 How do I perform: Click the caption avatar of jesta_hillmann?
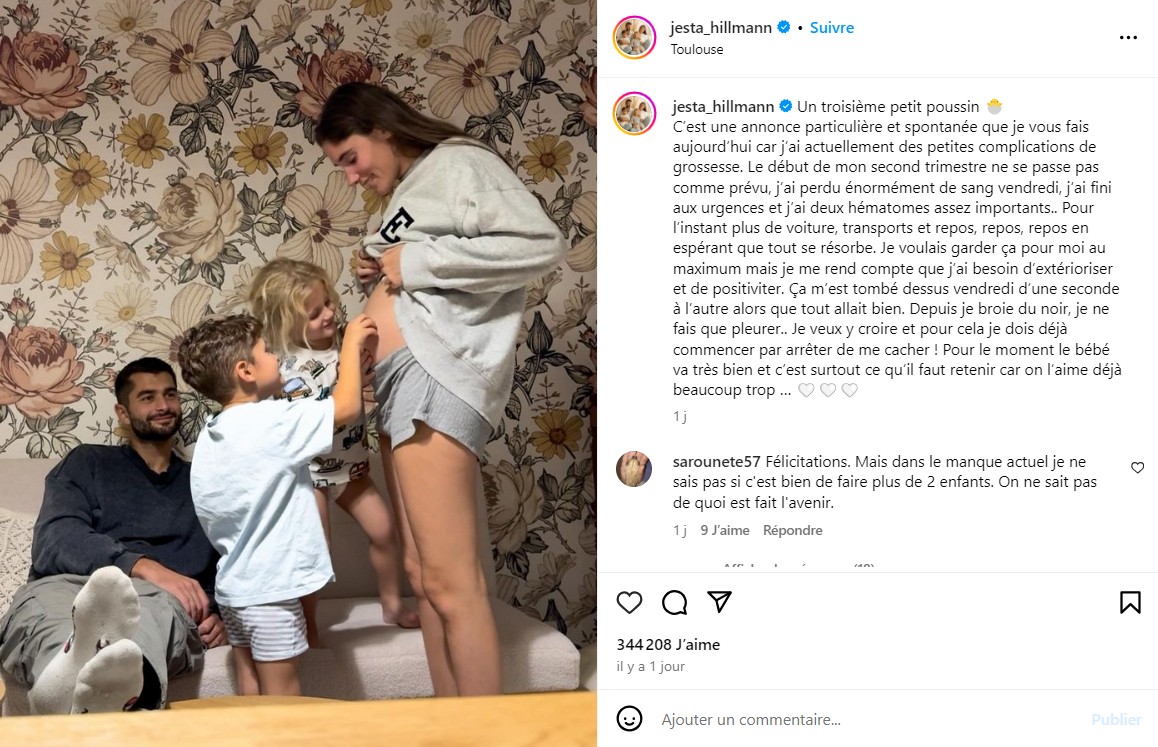pyautogui.click(x=634, y=114)
